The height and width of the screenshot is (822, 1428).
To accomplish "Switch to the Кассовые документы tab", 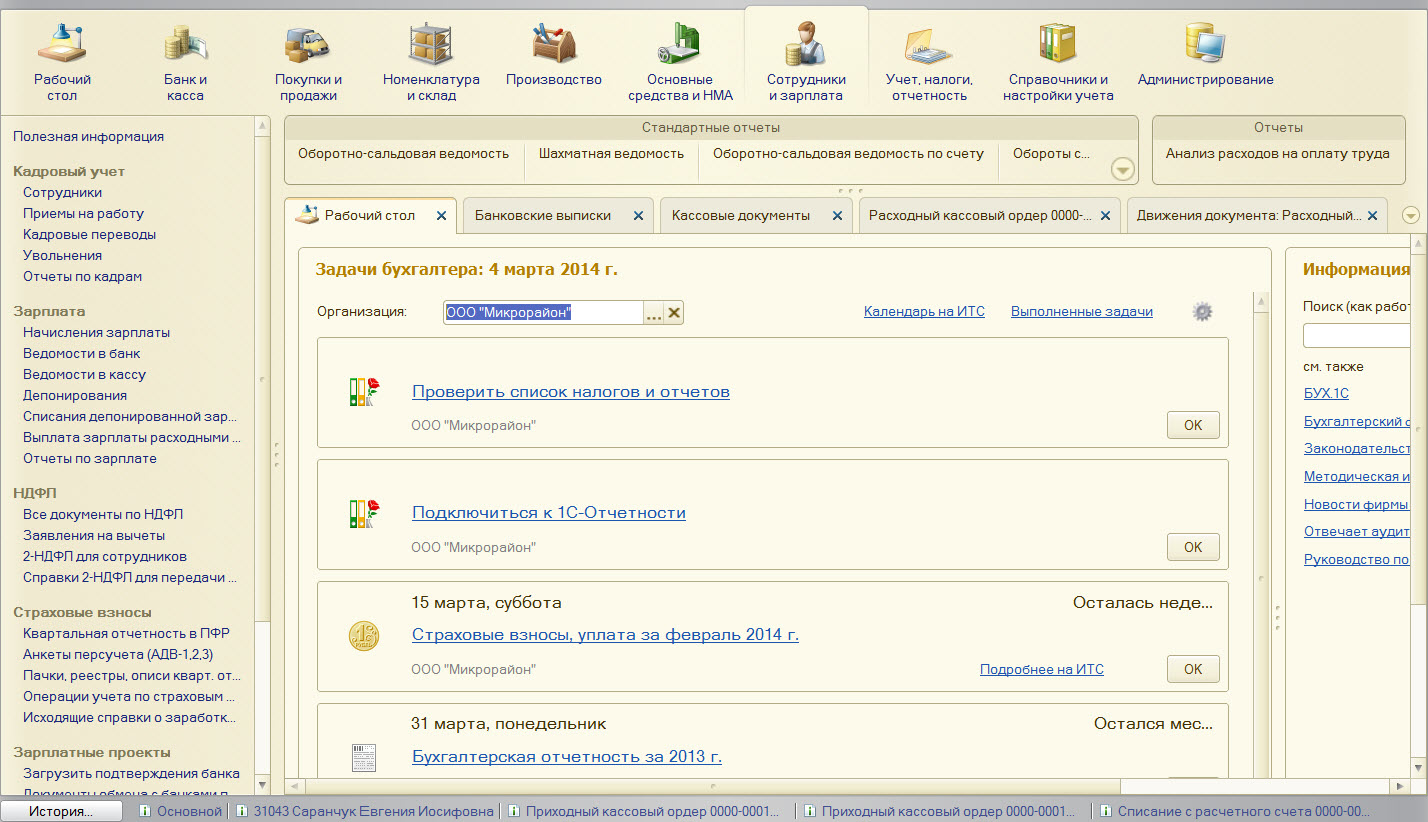I will [740, 216].
